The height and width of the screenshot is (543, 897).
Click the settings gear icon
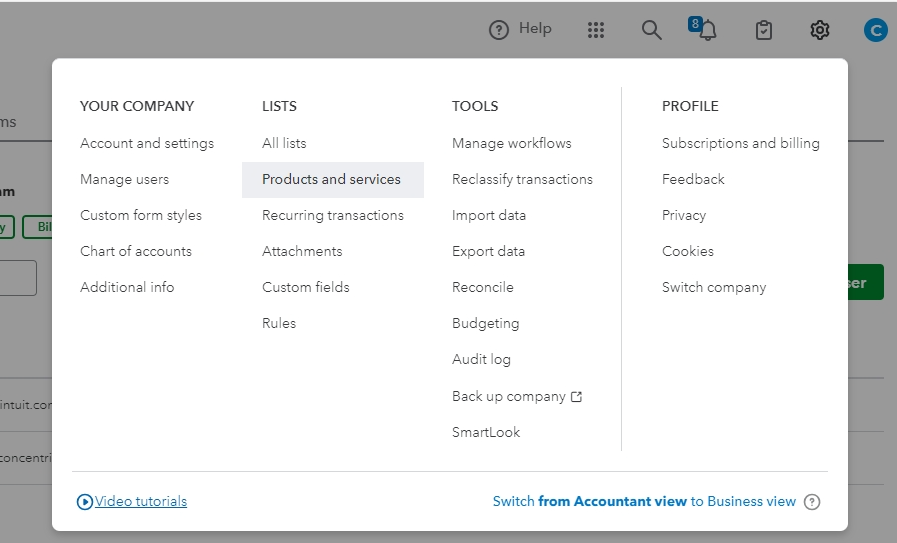(x=820, y=30)
